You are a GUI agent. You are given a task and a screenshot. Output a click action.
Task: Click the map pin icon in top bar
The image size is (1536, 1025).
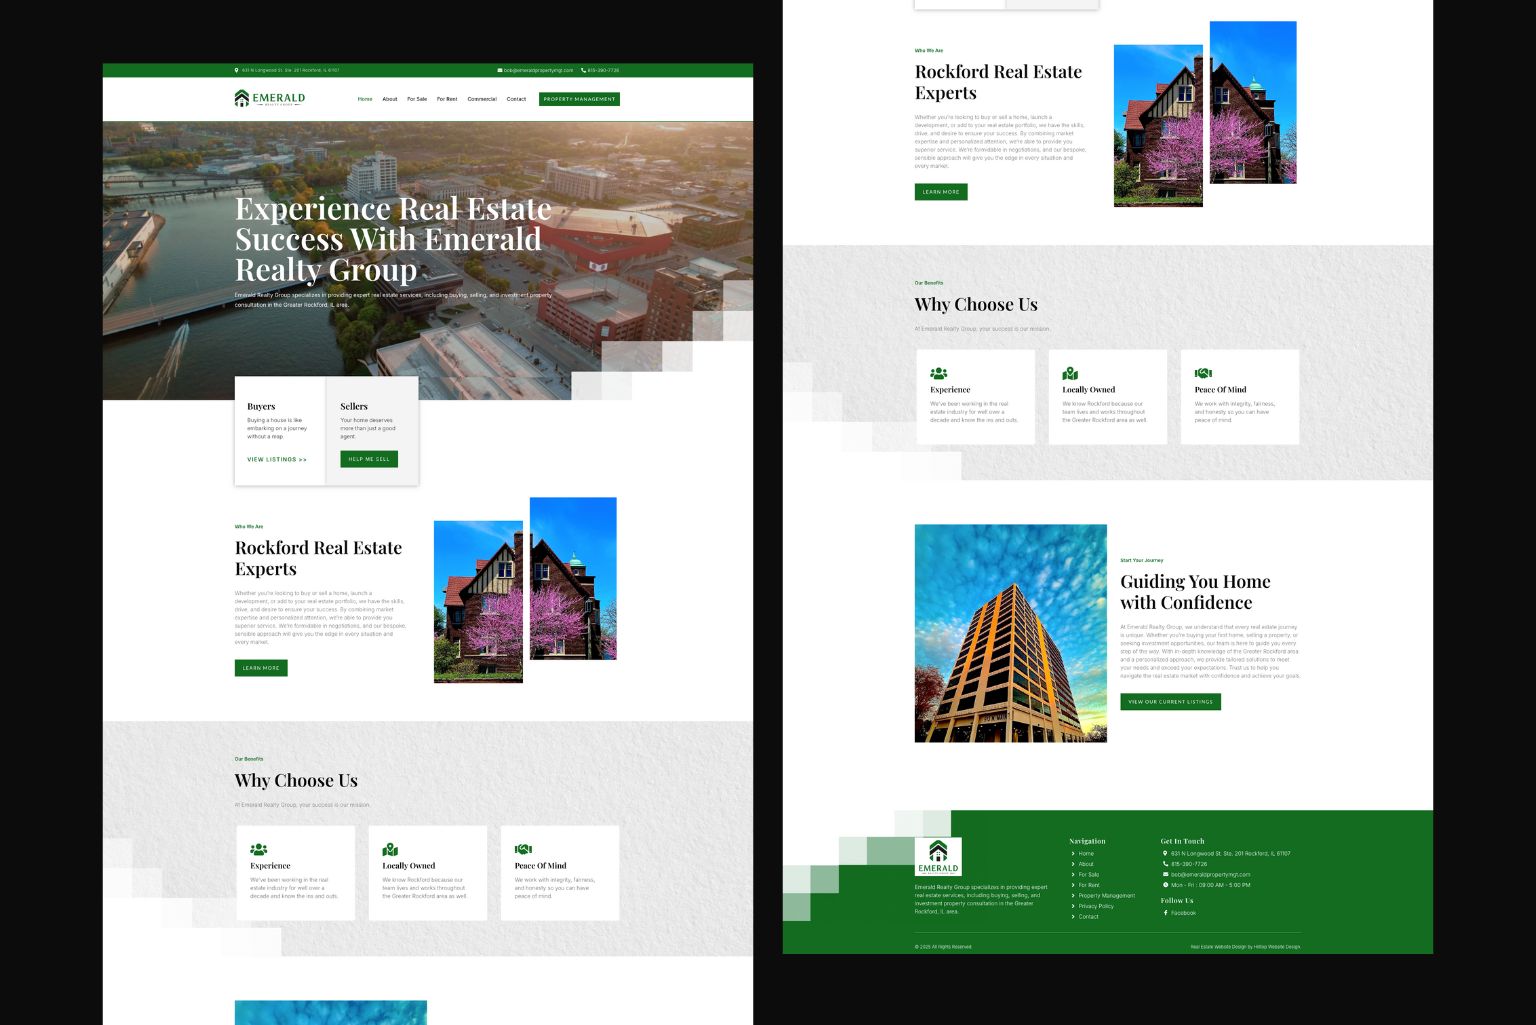(237, 70)
